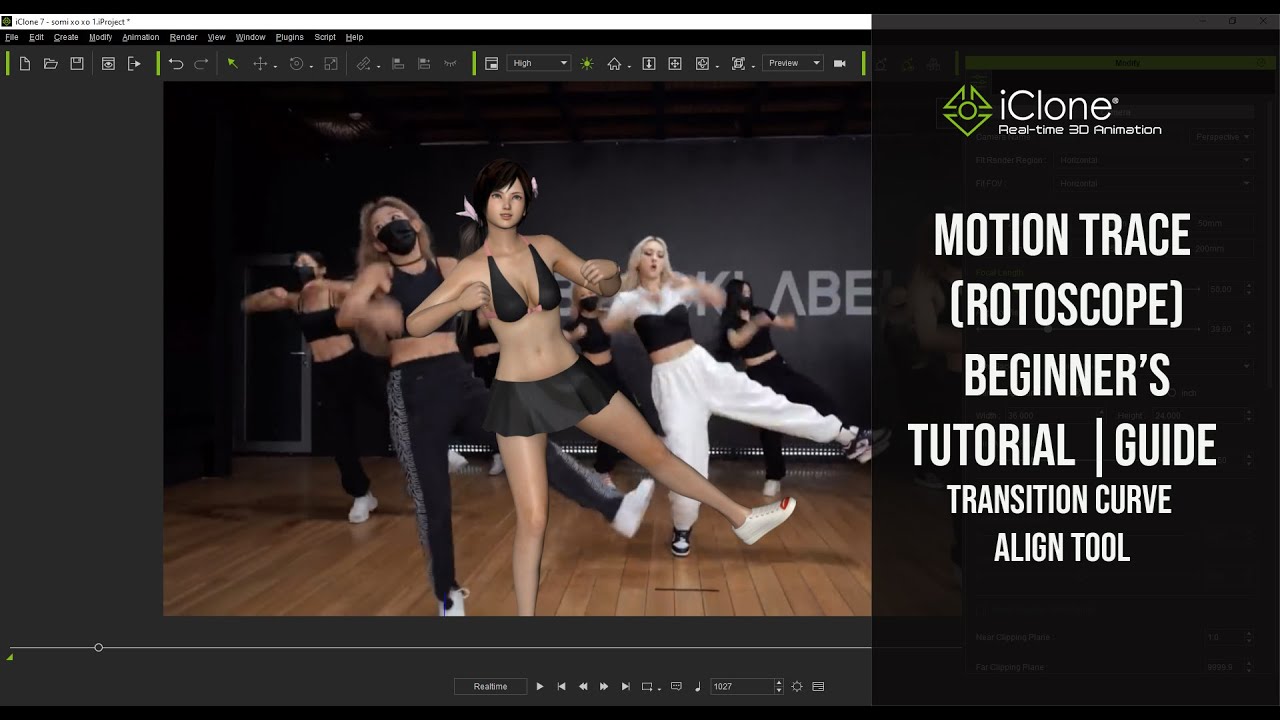1280x720 pixels.
Task: Step to the next frame
Action: click(x=604, y=687)
